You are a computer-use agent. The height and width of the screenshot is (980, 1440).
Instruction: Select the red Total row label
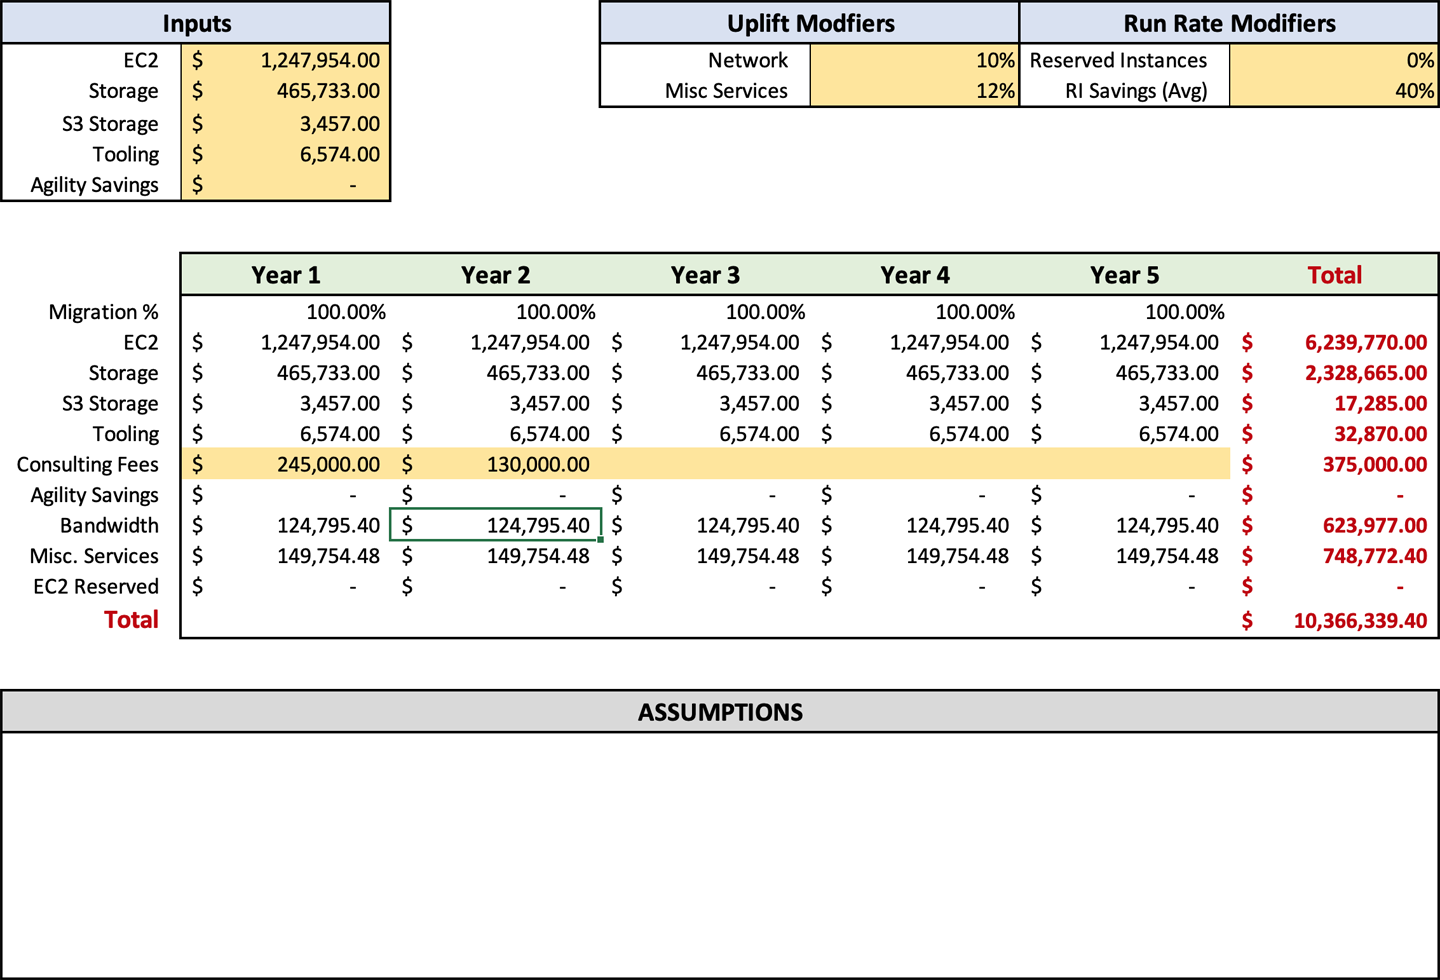click(131, 620)
